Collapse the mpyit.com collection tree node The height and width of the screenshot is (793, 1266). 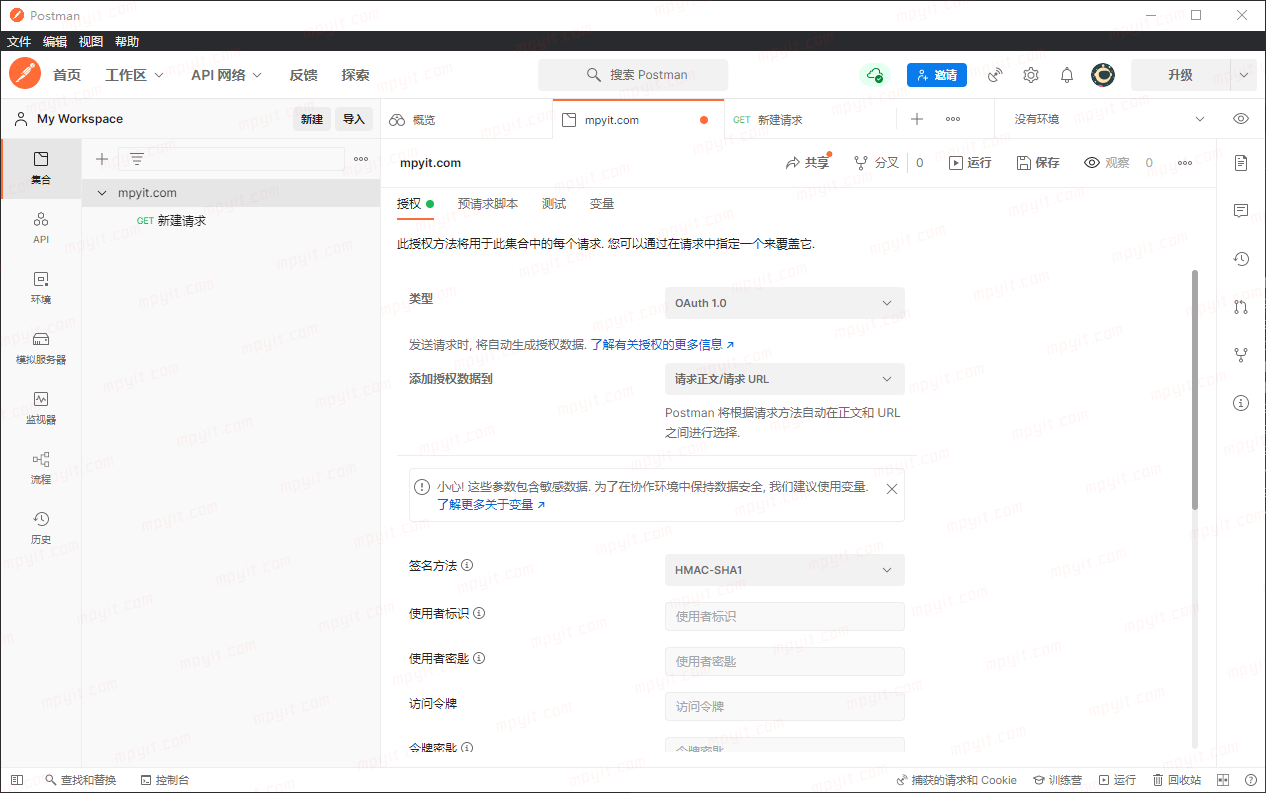point(102,193)
